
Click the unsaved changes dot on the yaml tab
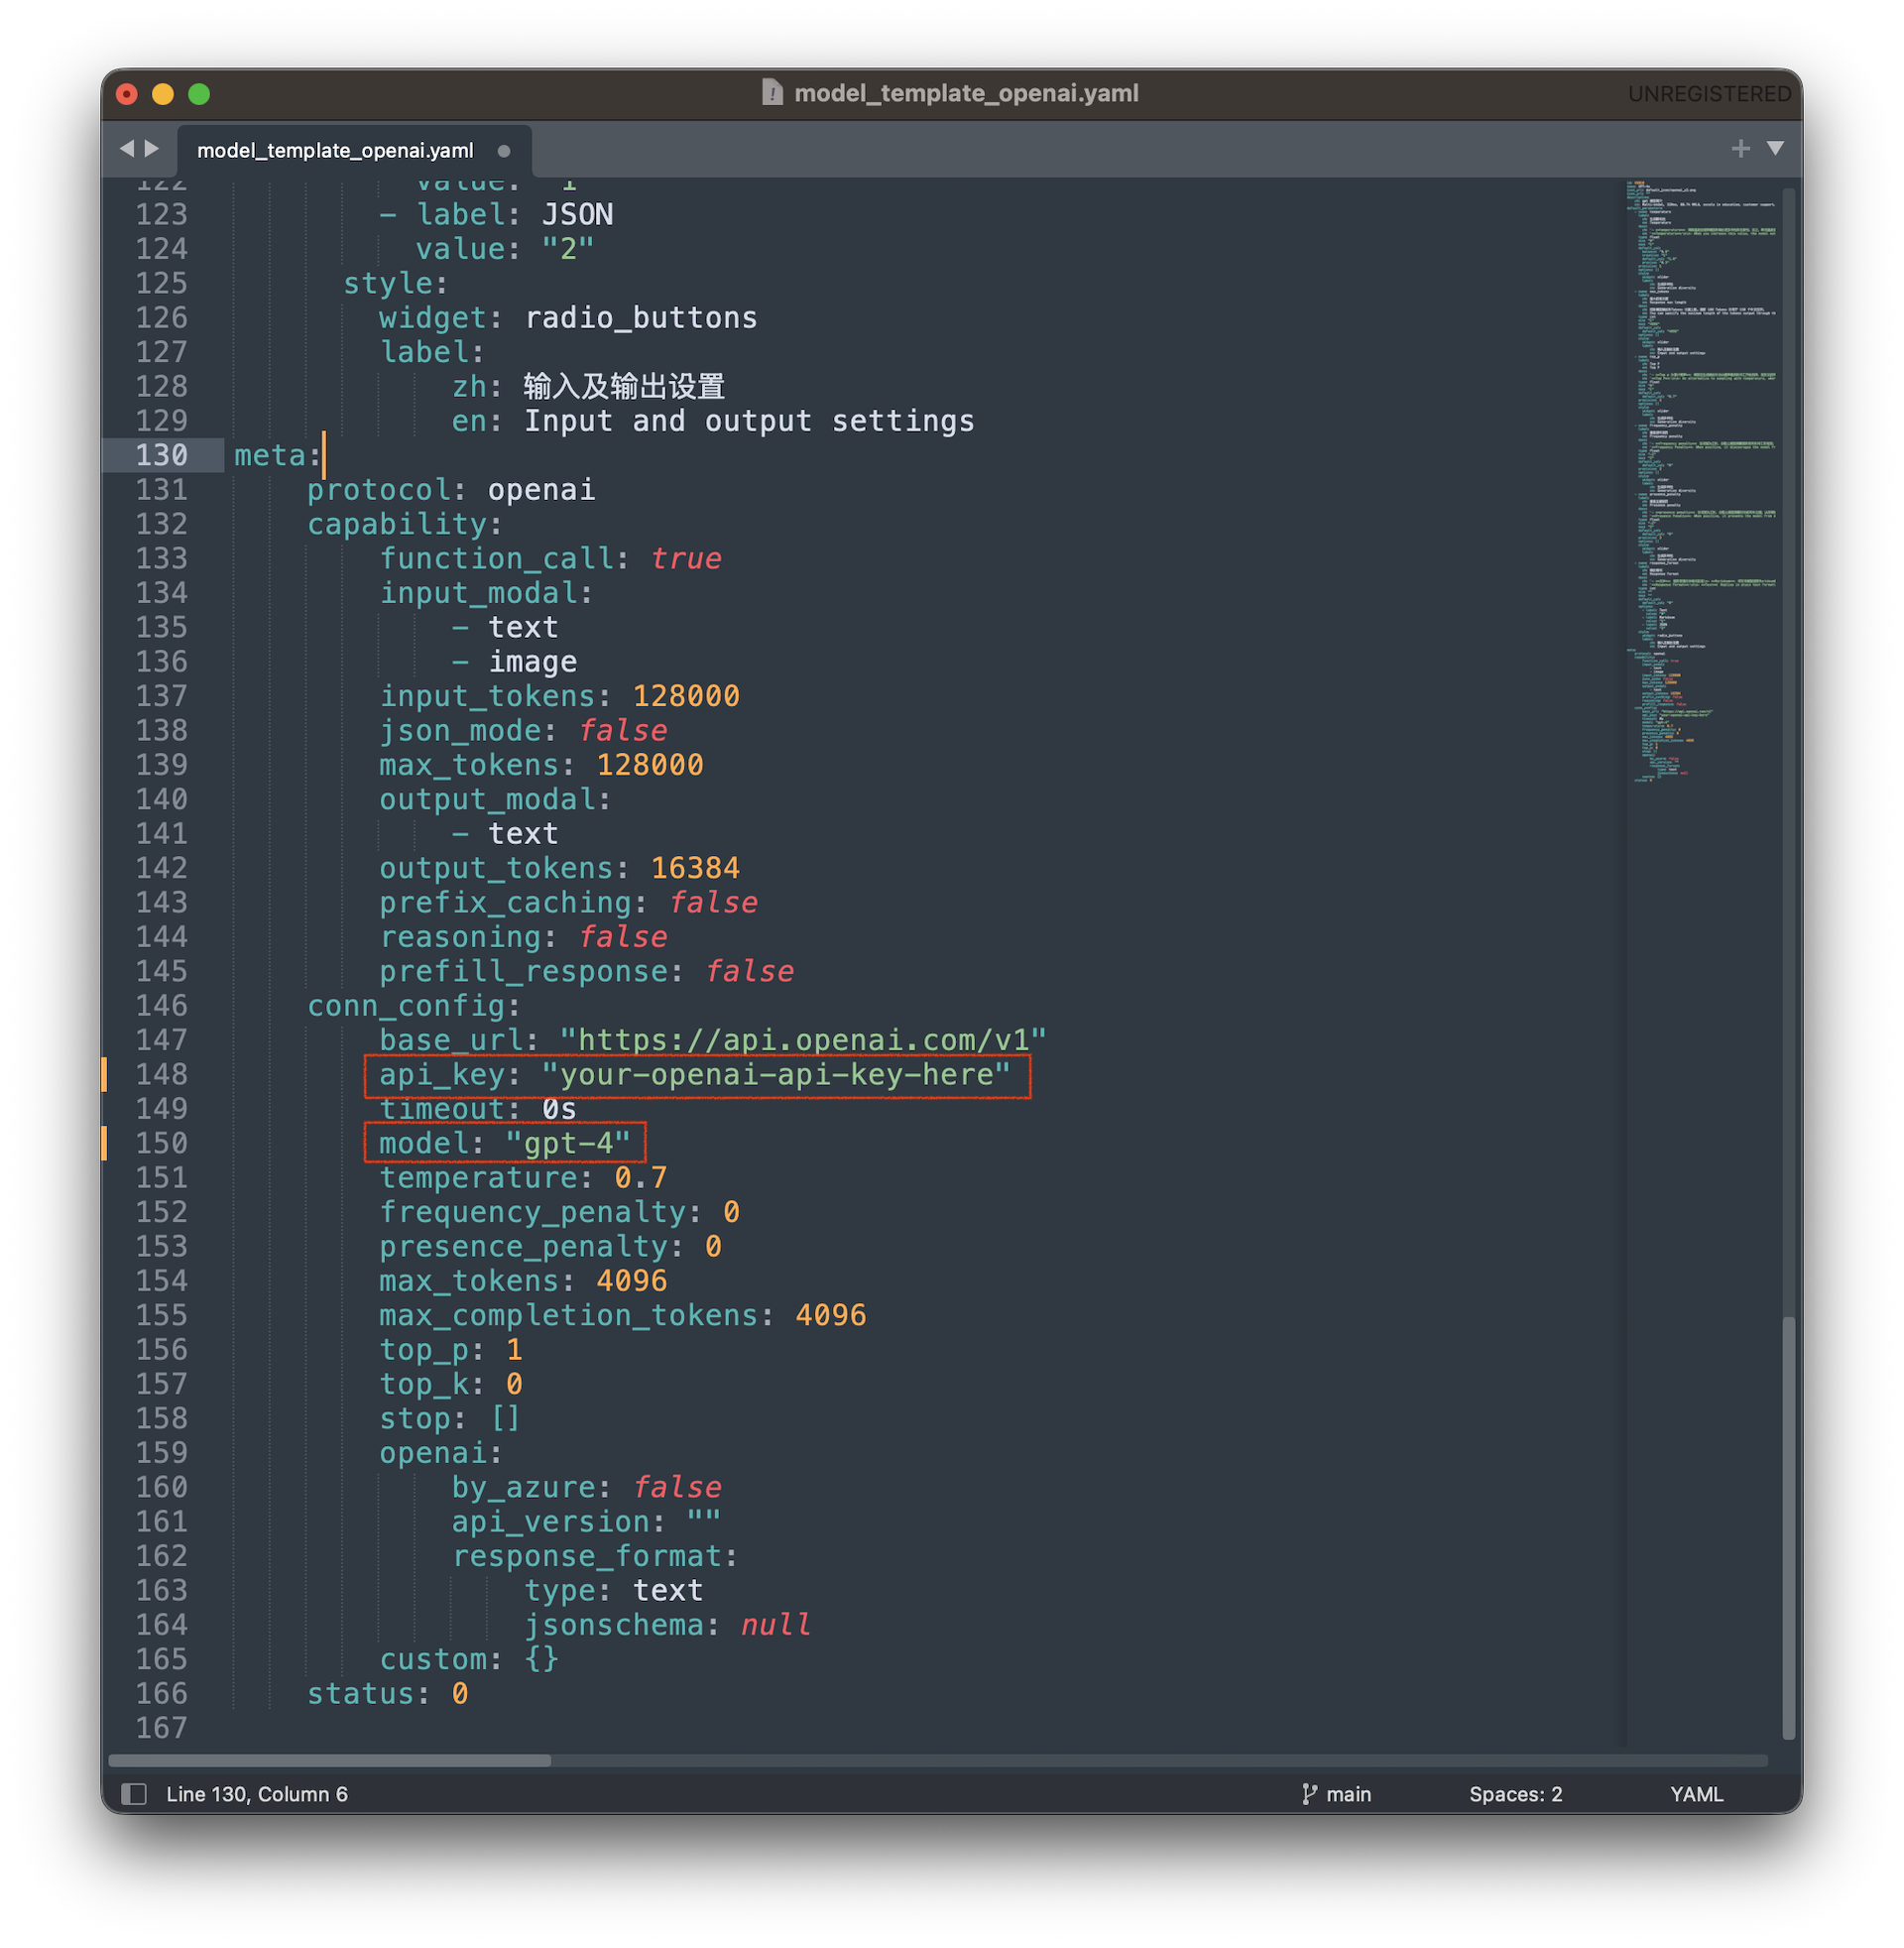[503, 150]
